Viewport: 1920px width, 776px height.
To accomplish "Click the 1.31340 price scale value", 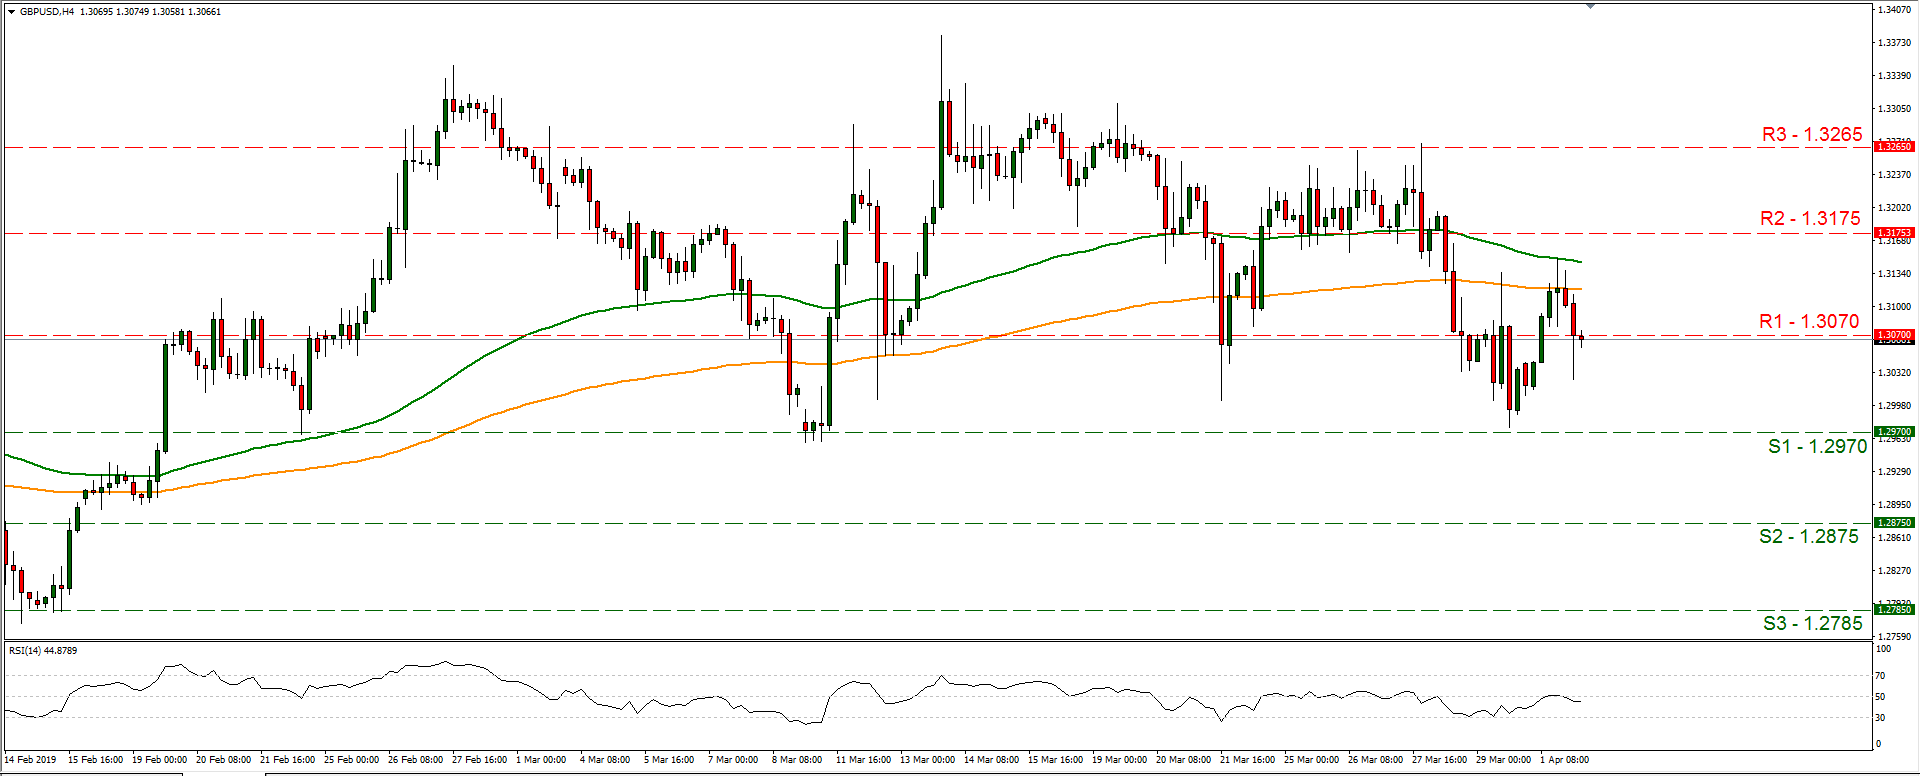I will 1895,274.
